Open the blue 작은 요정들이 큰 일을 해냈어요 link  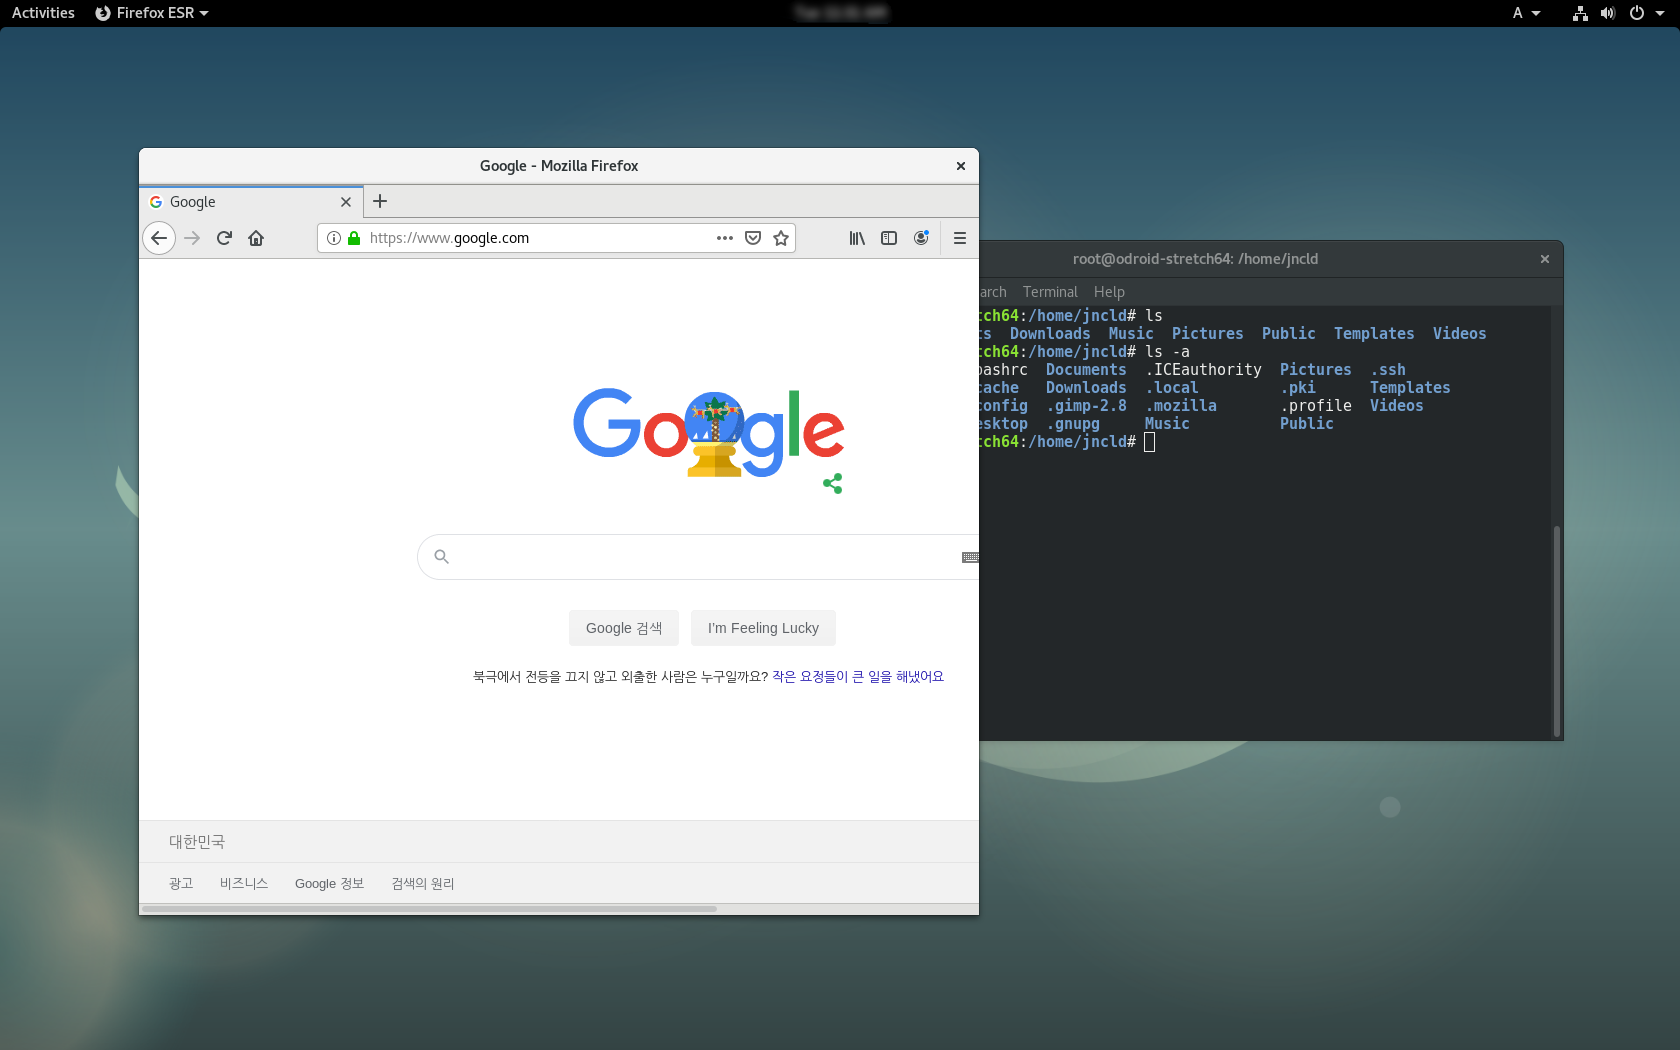click(858, 677)
